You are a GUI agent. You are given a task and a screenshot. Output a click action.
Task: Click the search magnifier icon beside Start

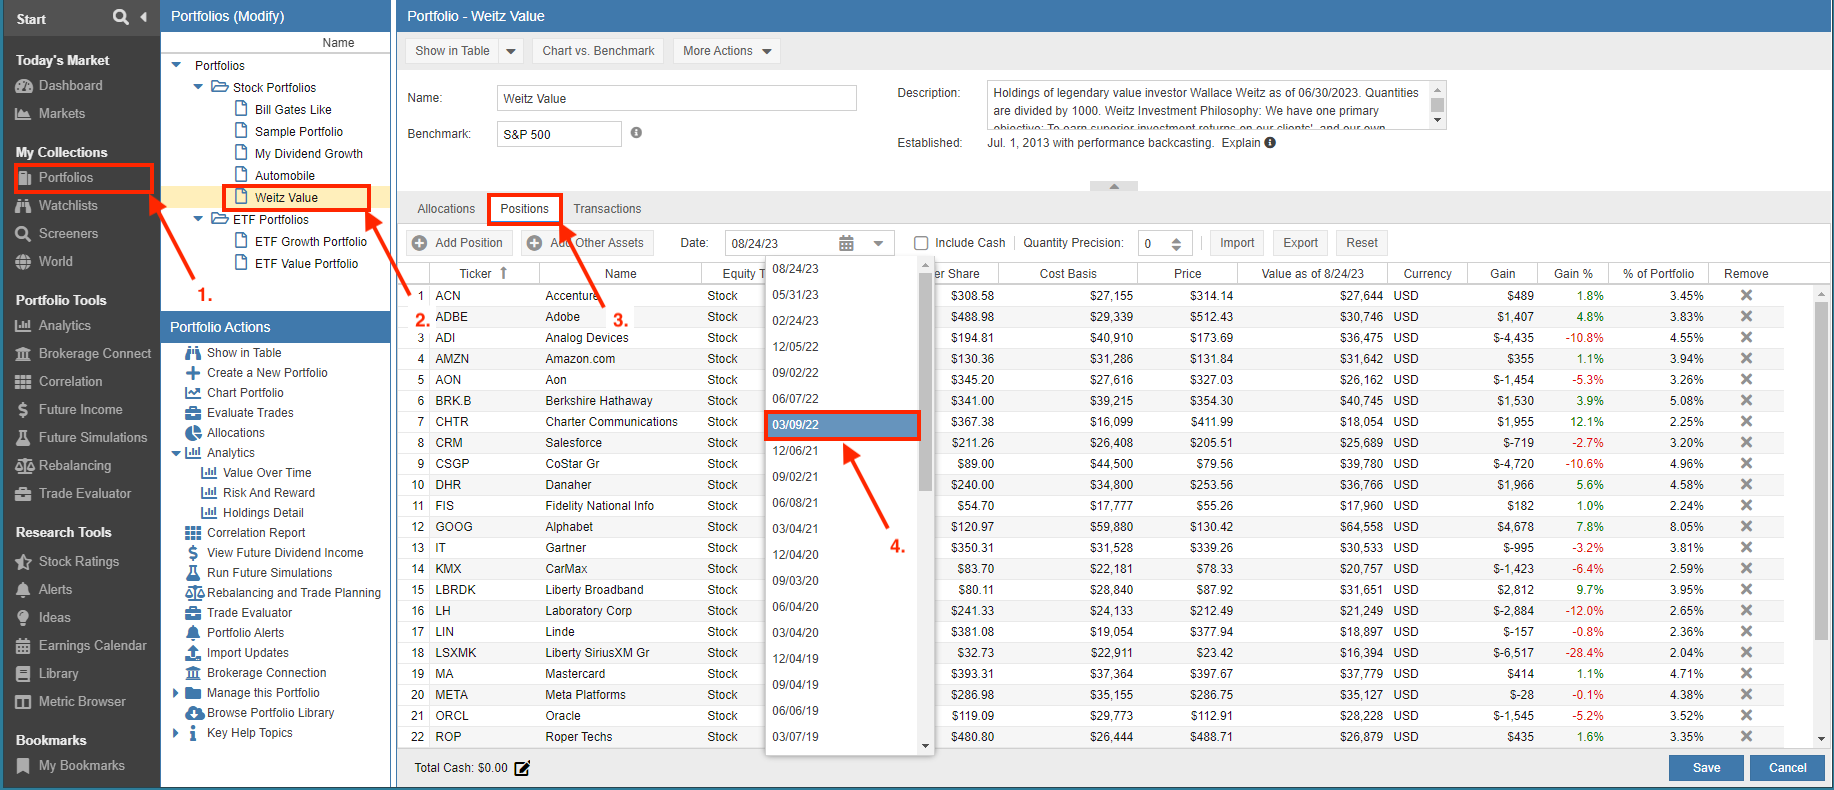pos(121,17)
